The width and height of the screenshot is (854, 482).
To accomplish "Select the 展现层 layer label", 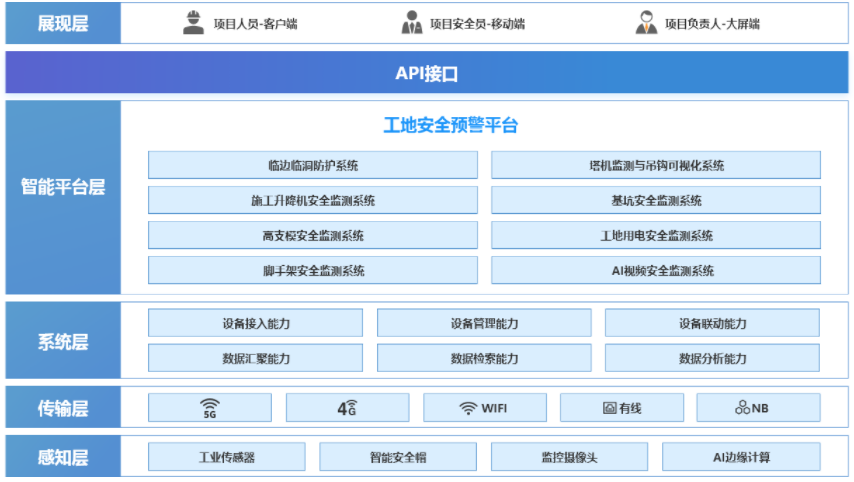I will click(63, 23).
